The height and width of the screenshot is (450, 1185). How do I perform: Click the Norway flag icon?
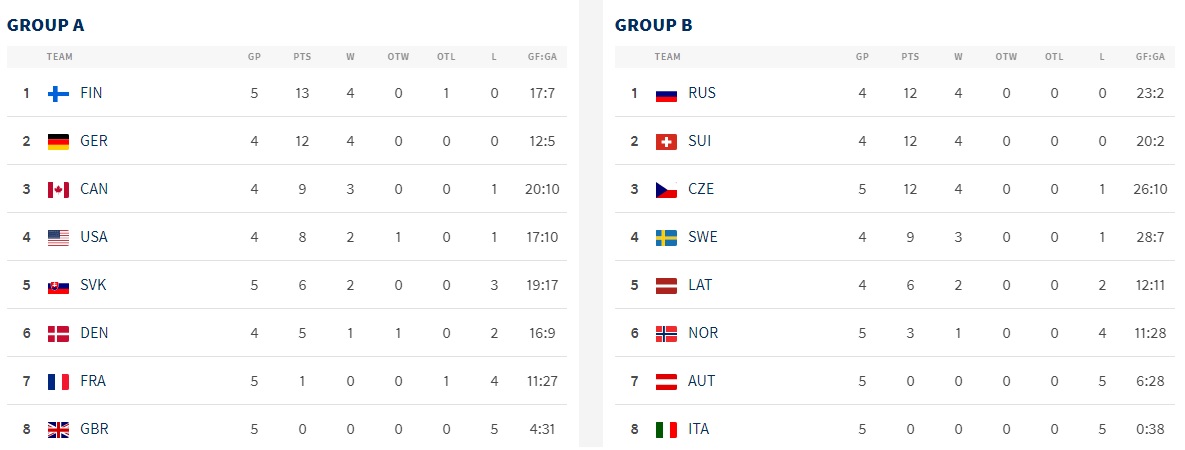[x=666, y=333]
